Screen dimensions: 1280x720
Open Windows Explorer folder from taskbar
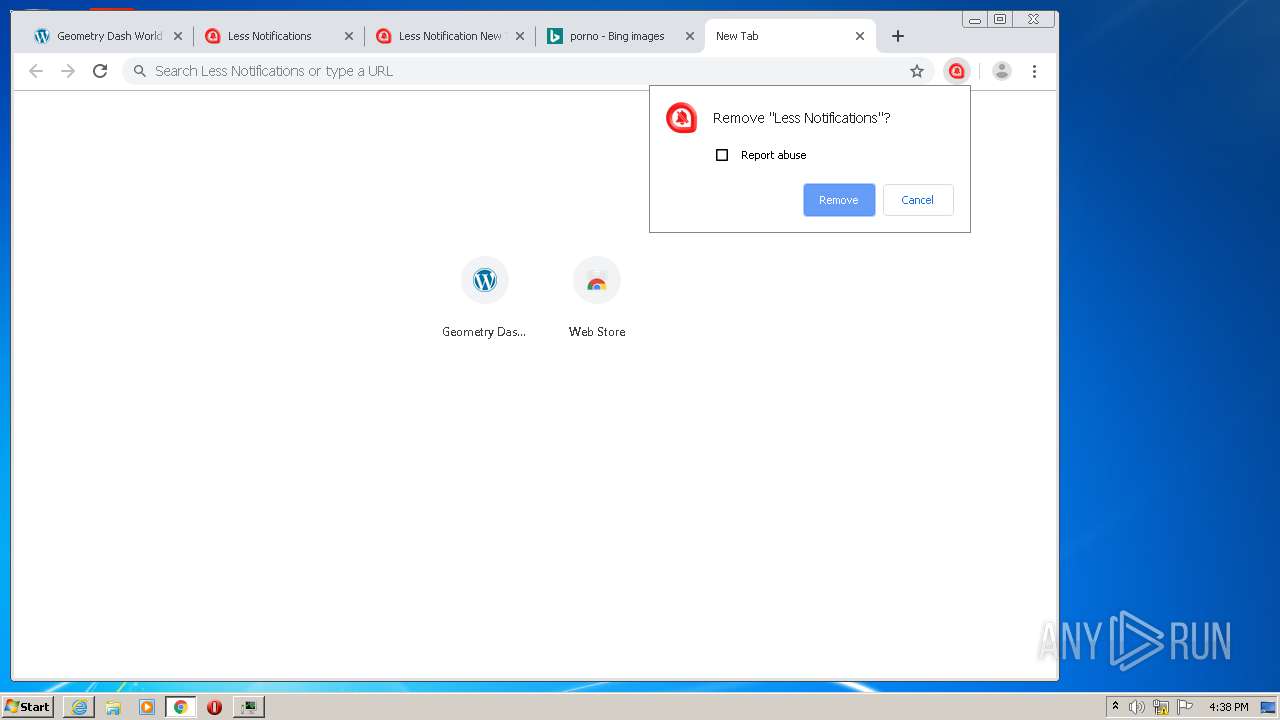coord(113,707)
